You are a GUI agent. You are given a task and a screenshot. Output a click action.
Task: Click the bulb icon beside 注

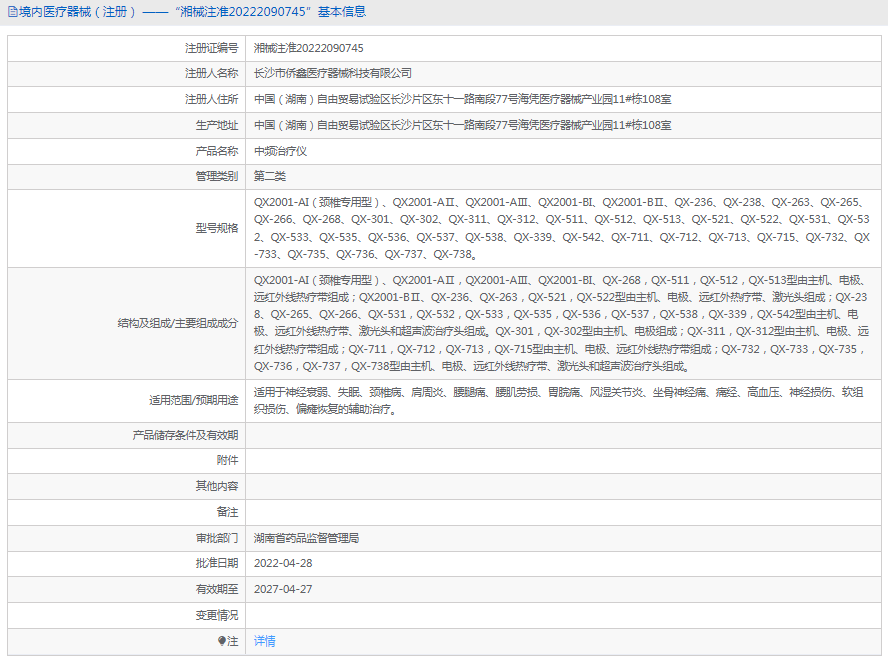coord(222,641)
